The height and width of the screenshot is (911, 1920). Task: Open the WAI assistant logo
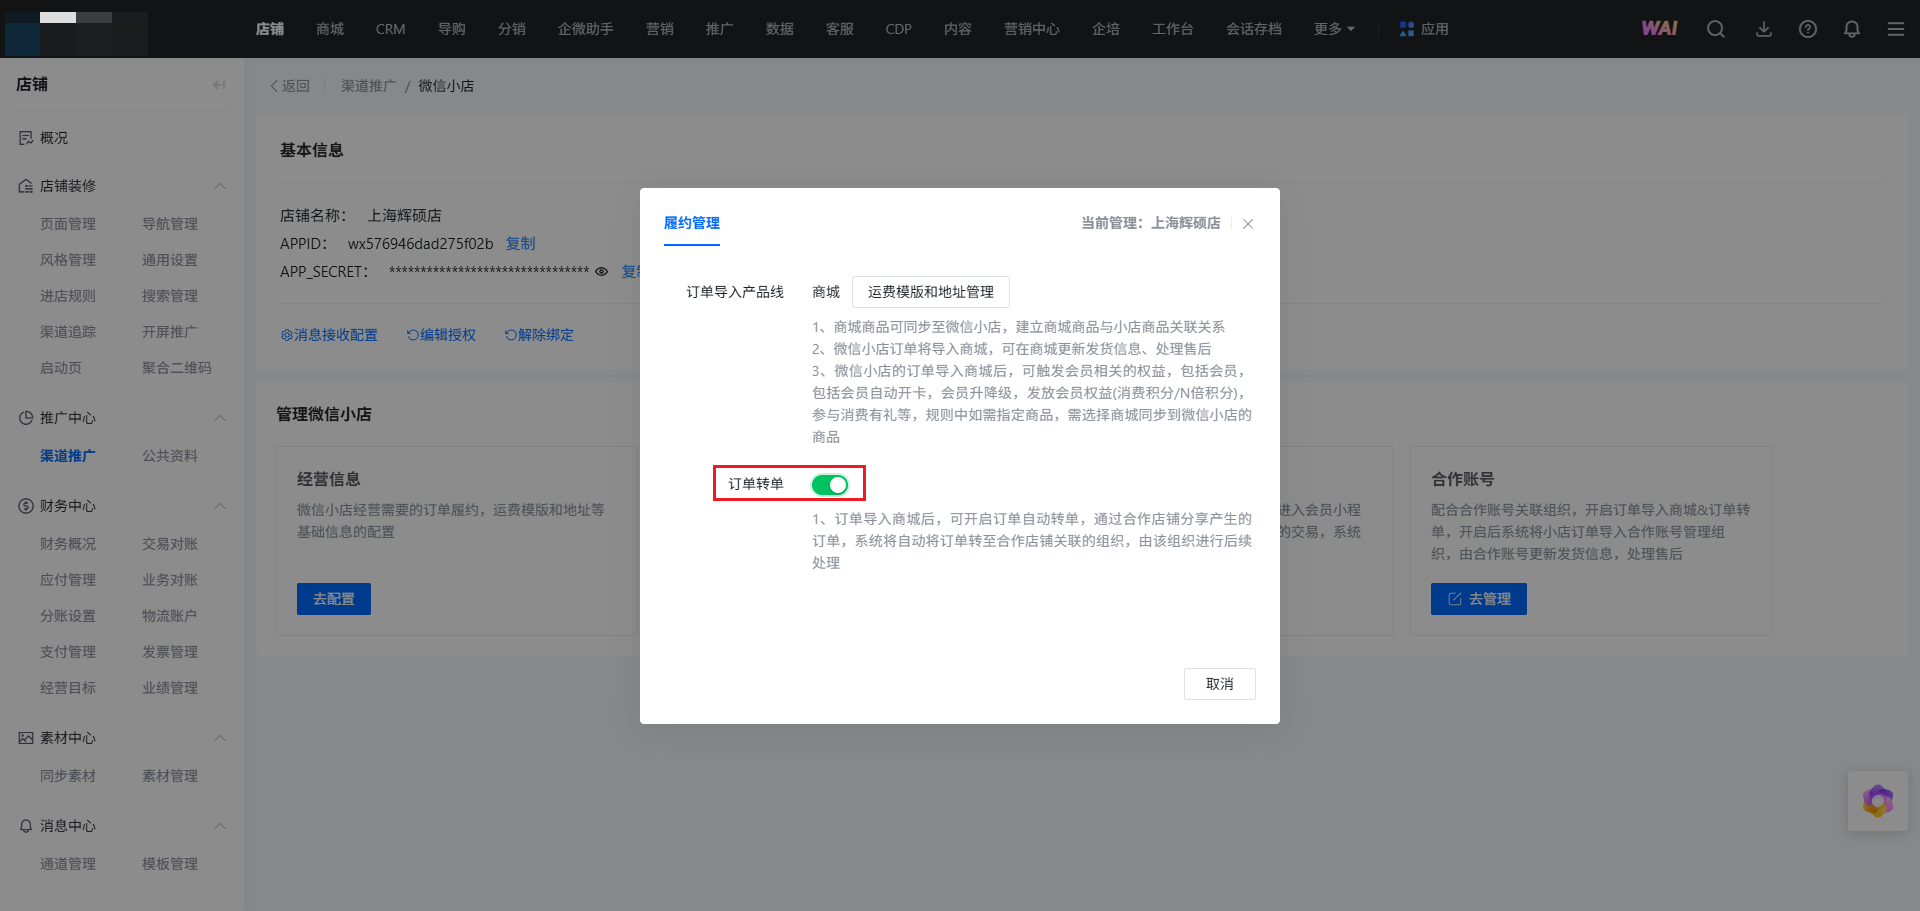[1659, 29]
